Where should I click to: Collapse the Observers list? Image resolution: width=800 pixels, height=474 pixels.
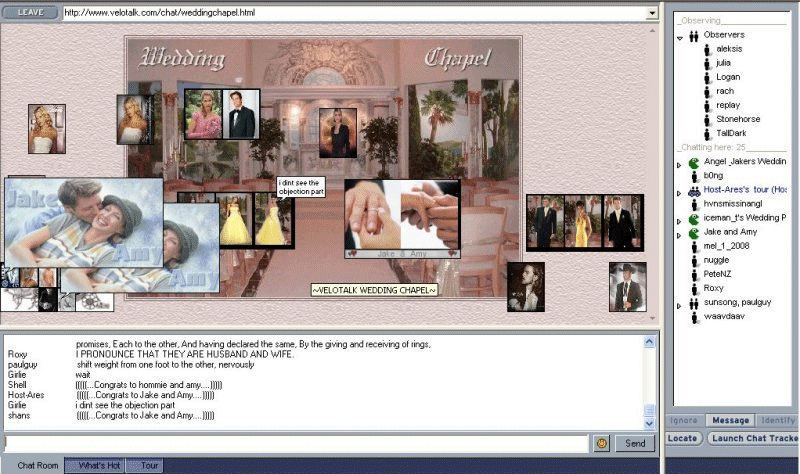pos(680,36)
